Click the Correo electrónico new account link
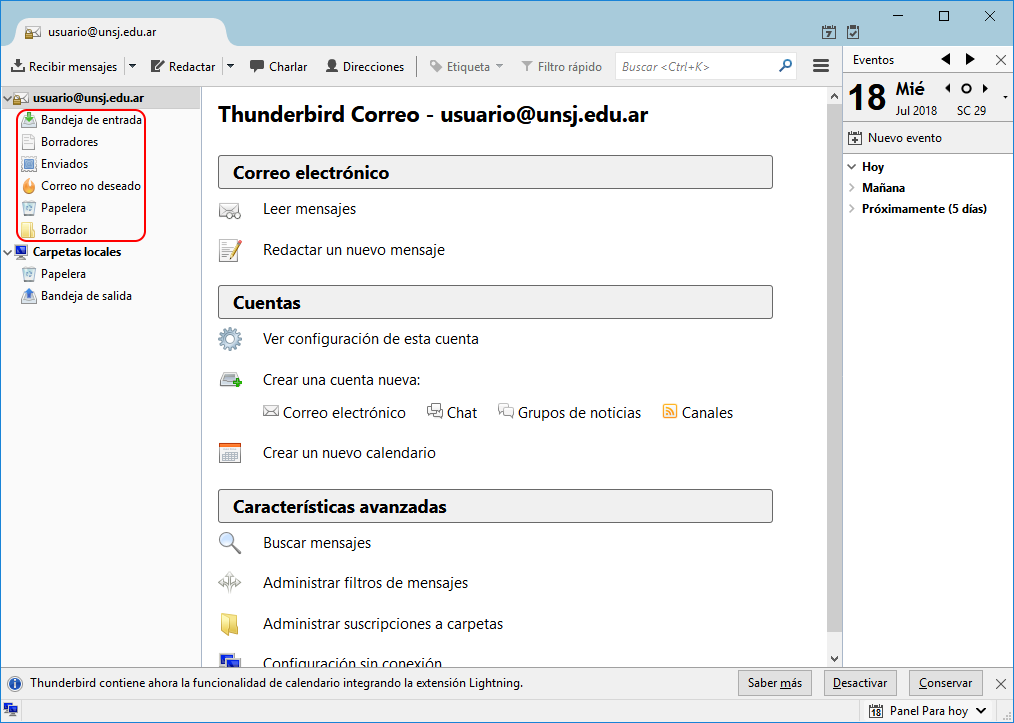 (334, 413)
